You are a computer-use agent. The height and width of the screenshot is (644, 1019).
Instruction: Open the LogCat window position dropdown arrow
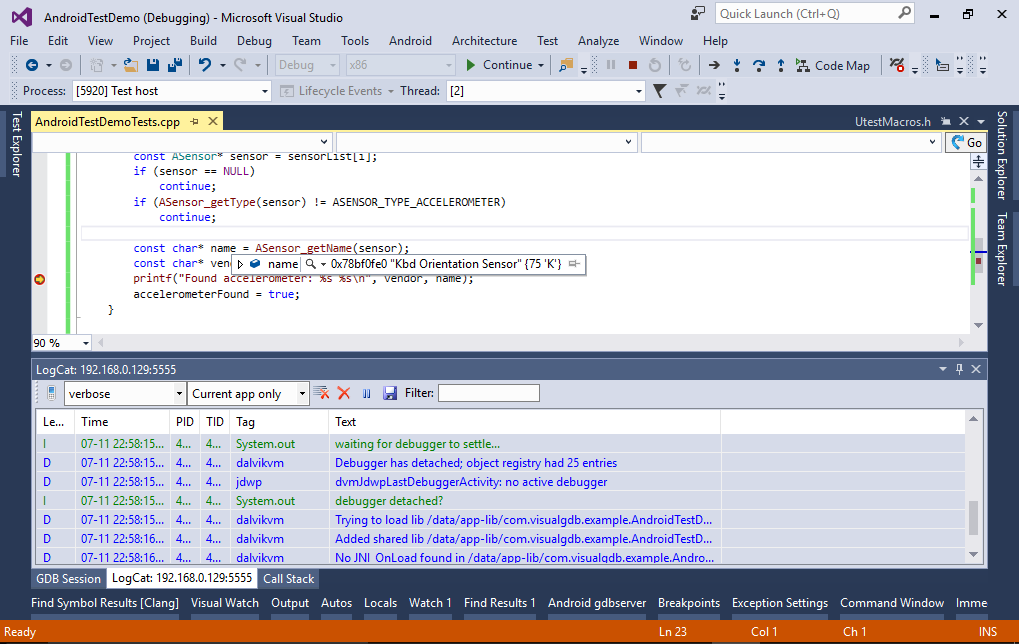[942, 369]
